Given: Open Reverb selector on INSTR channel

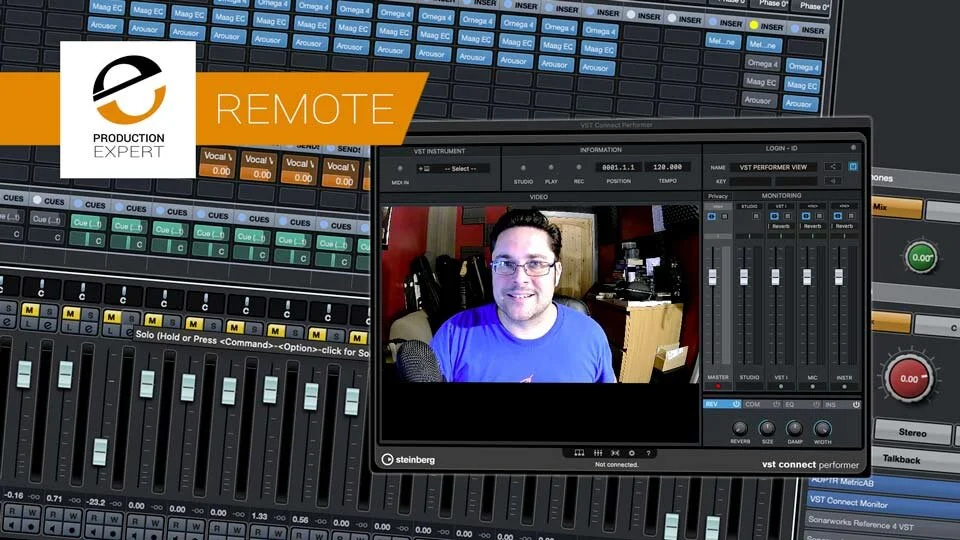Looking at the screenshot, I should (844, 227).
